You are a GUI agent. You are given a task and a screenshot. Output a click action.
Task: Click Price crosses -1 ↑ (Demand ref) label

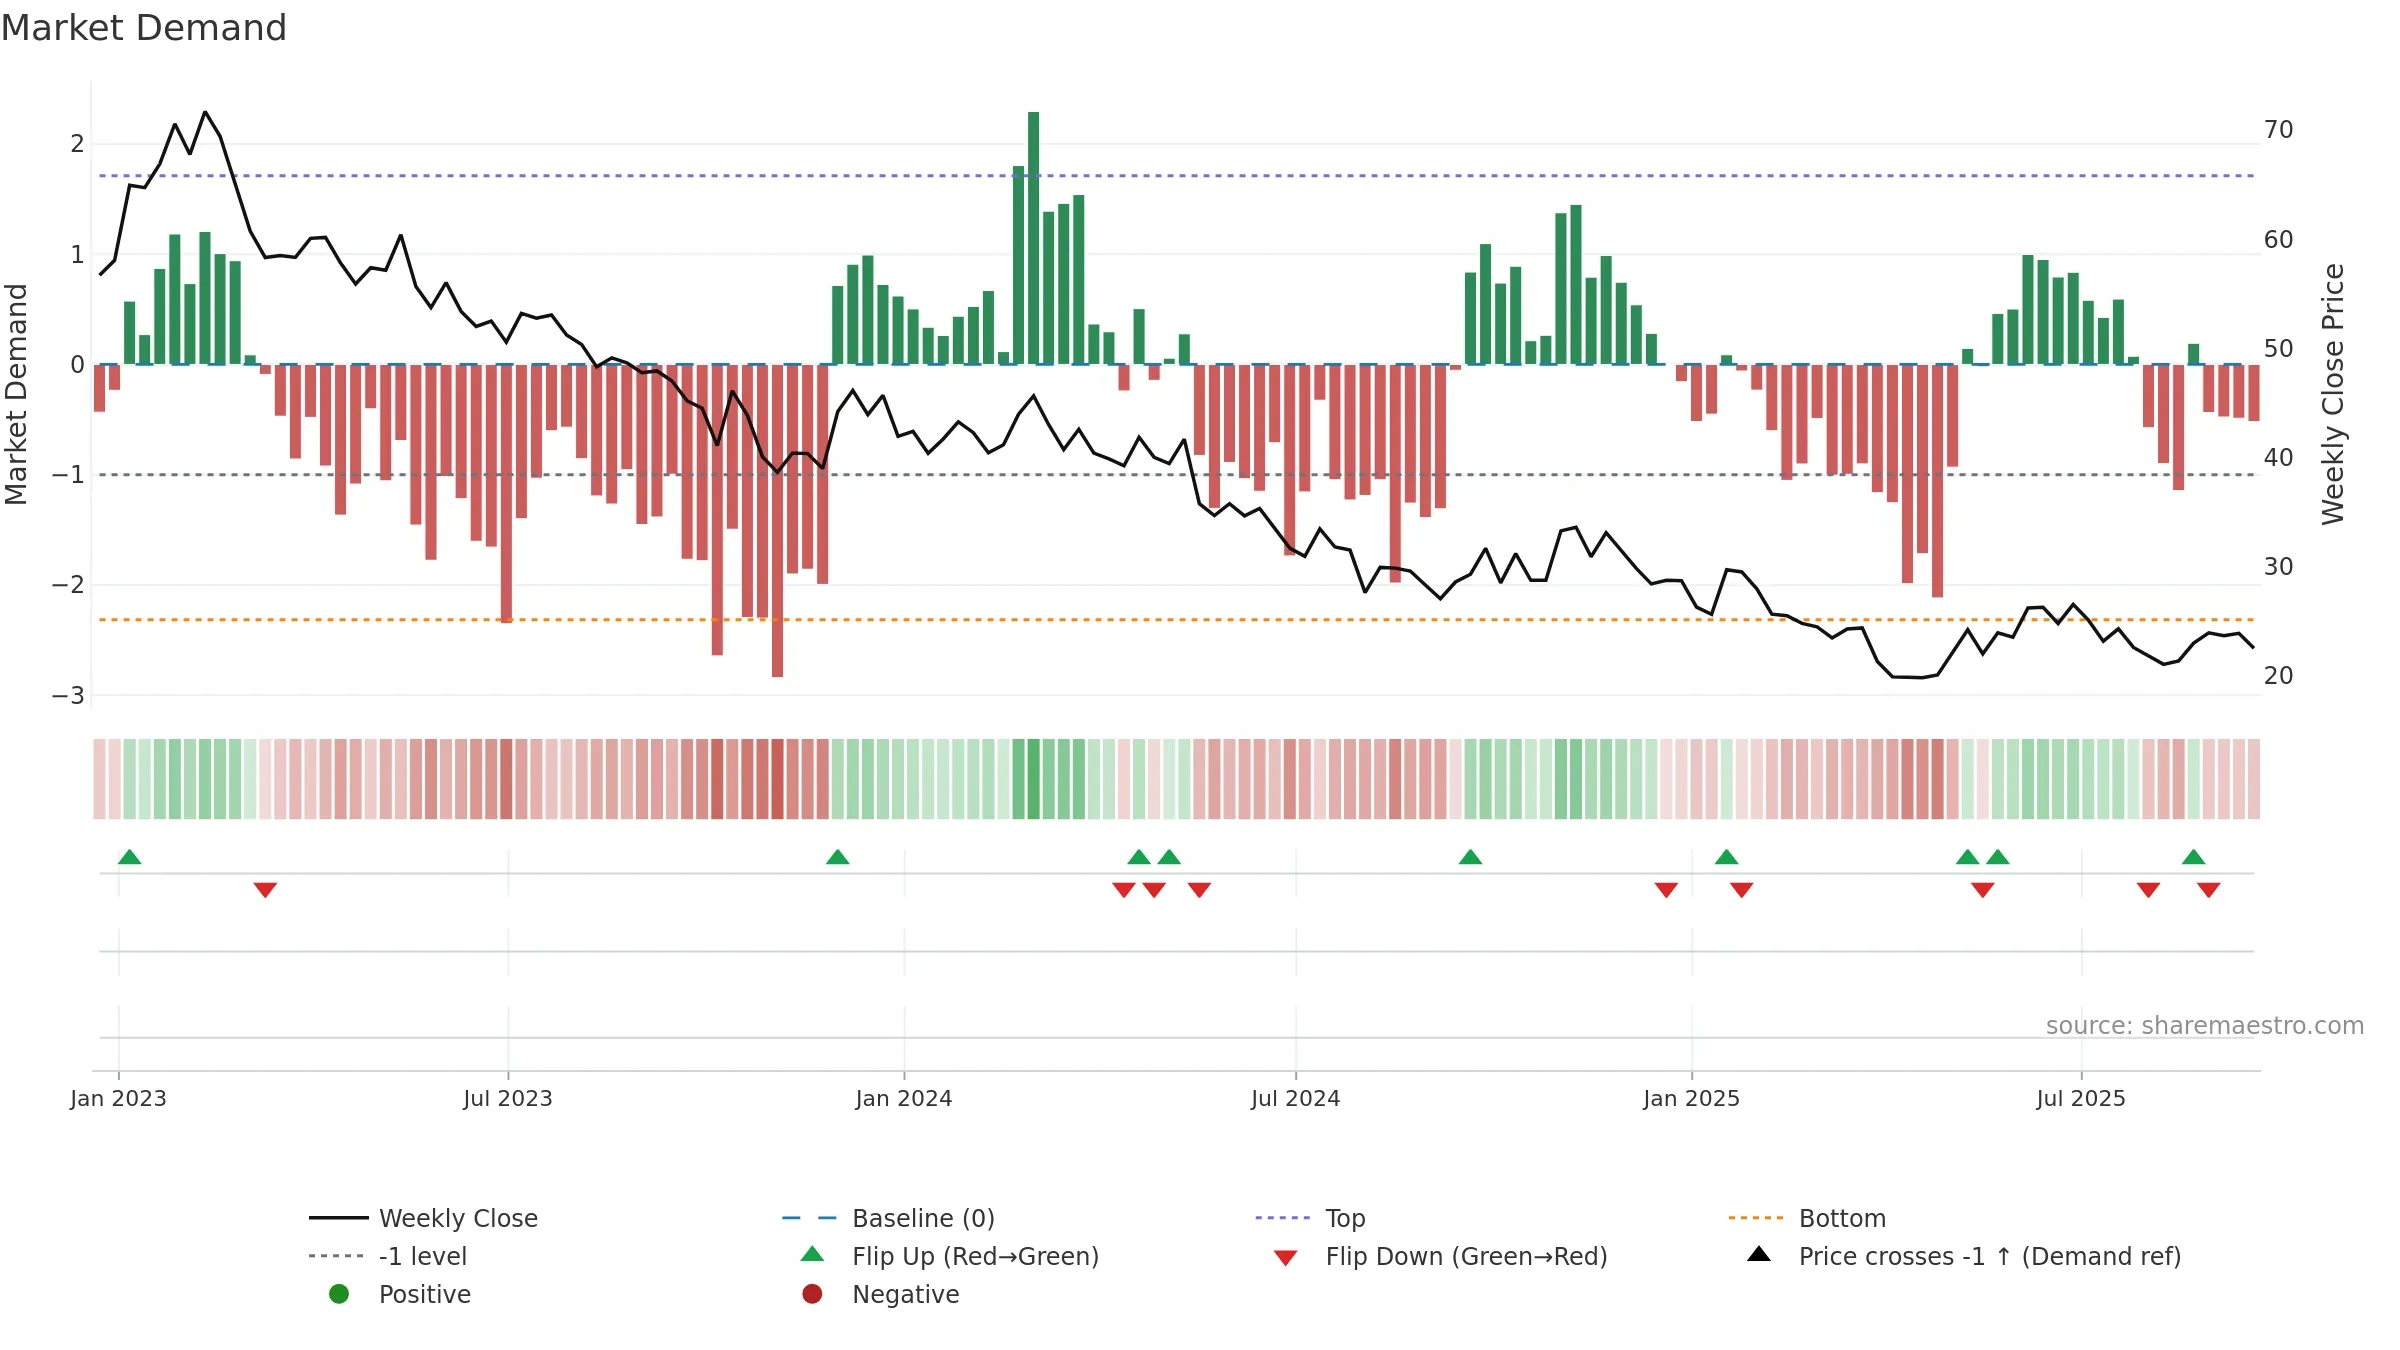point(1990,1256)
